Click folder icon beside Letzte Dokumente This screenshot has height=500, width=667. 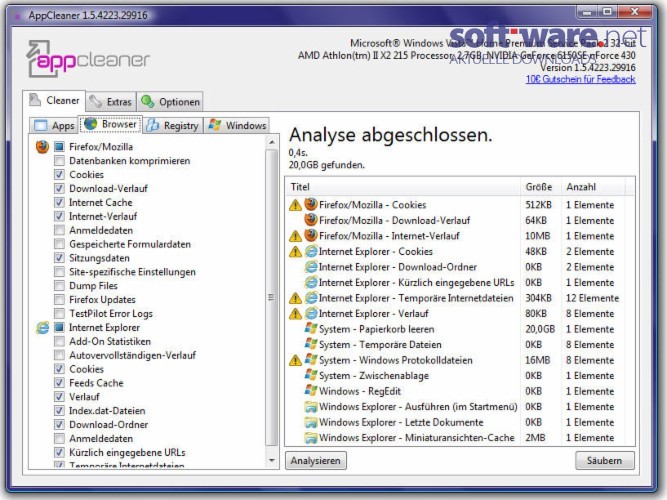pos(311,423)
